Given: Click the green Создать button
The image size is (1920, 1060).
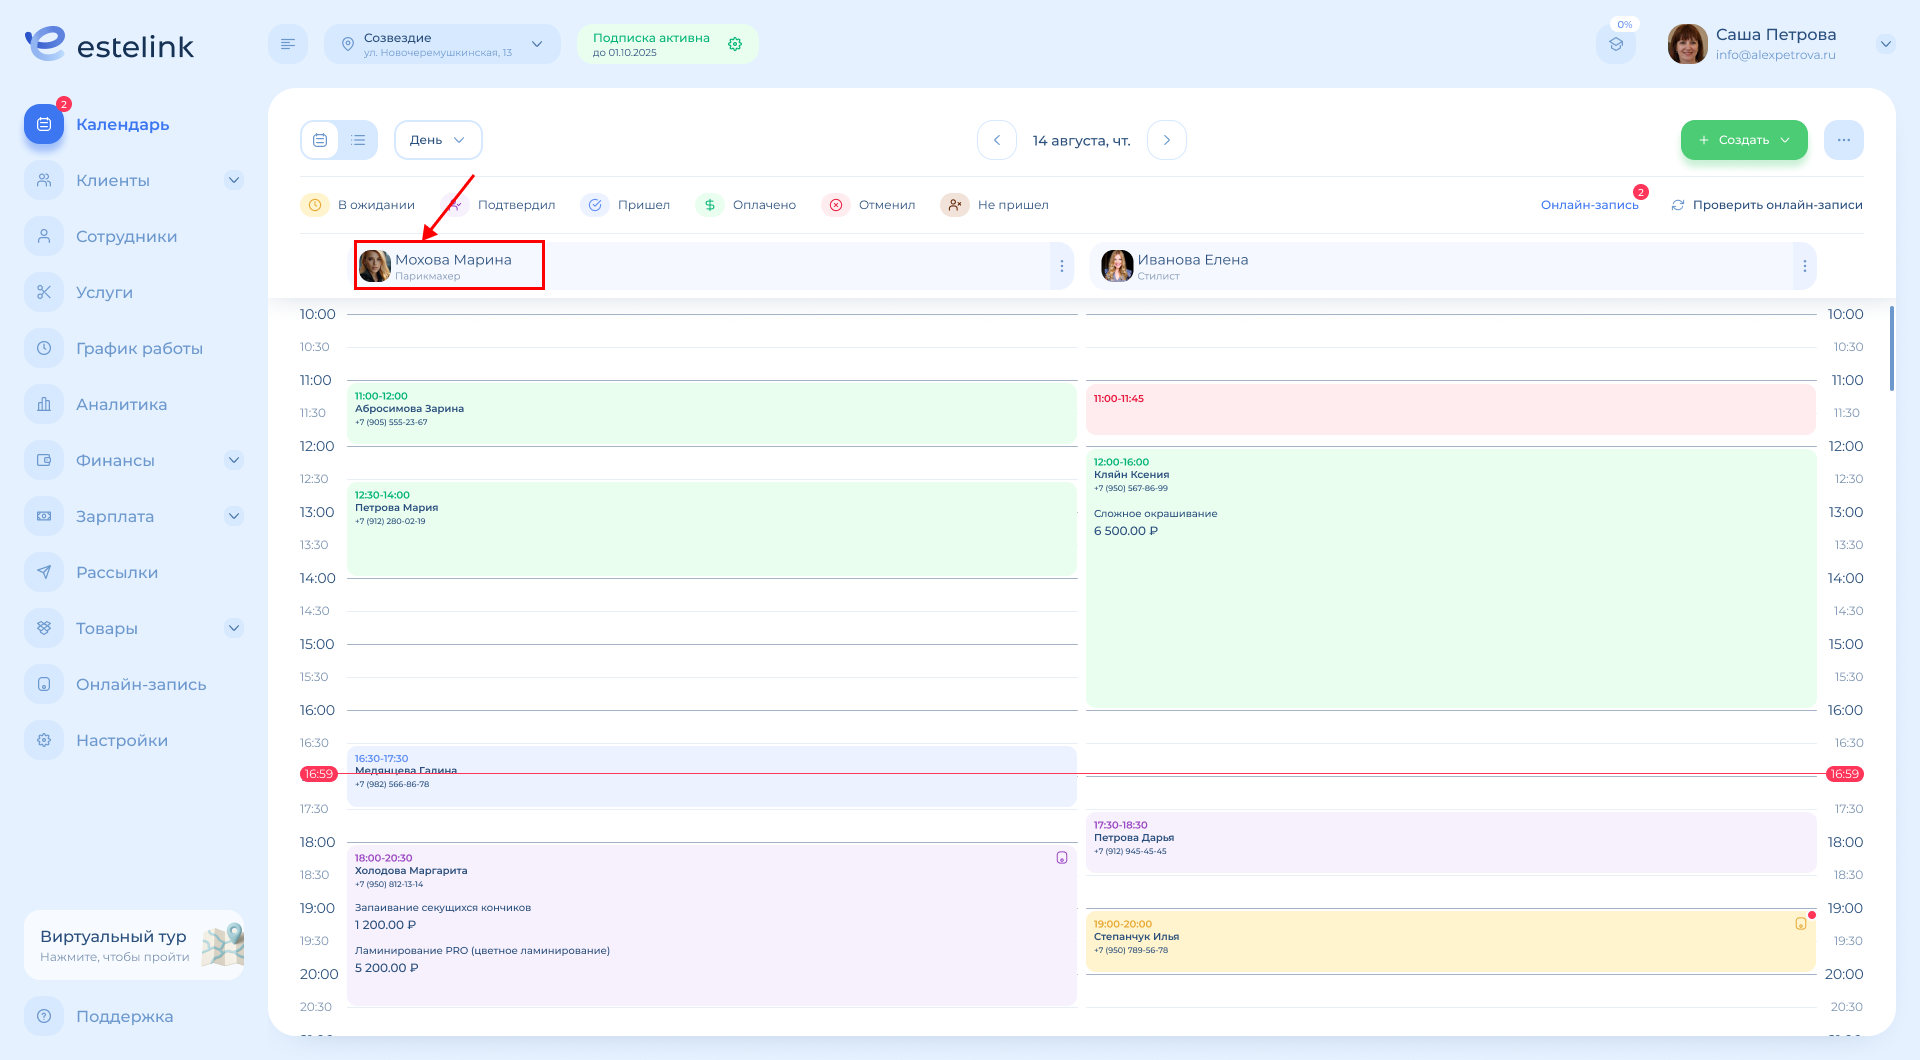Looking at the screenshot, I should pos(1743,140).
